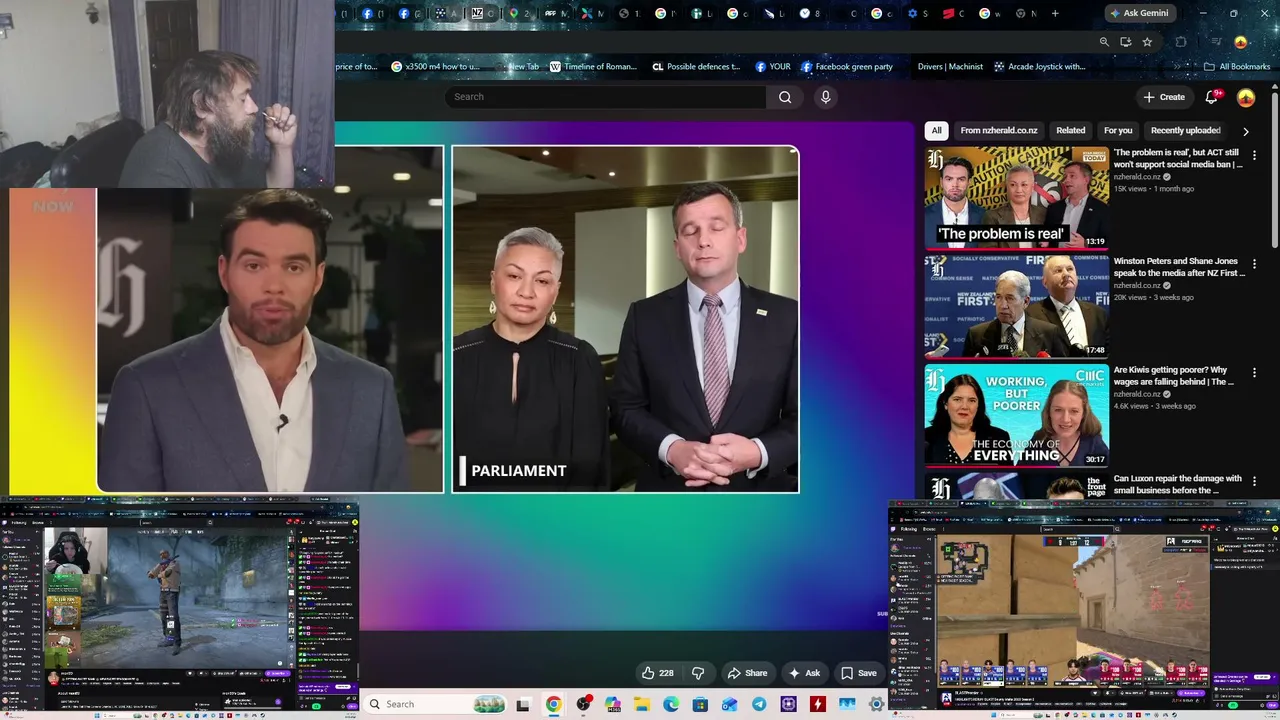This screenshot has width=1280, height=720.
Task: Open 'Timeline of Roman...' bookmark
Action: pyautogui.click(x=592, y=67)
